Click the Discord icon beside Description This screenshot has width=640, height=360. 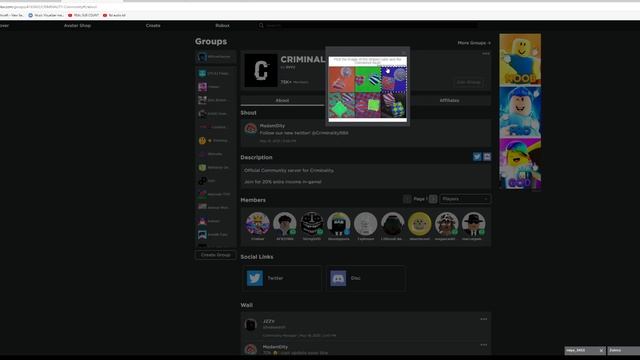point(487,157)
